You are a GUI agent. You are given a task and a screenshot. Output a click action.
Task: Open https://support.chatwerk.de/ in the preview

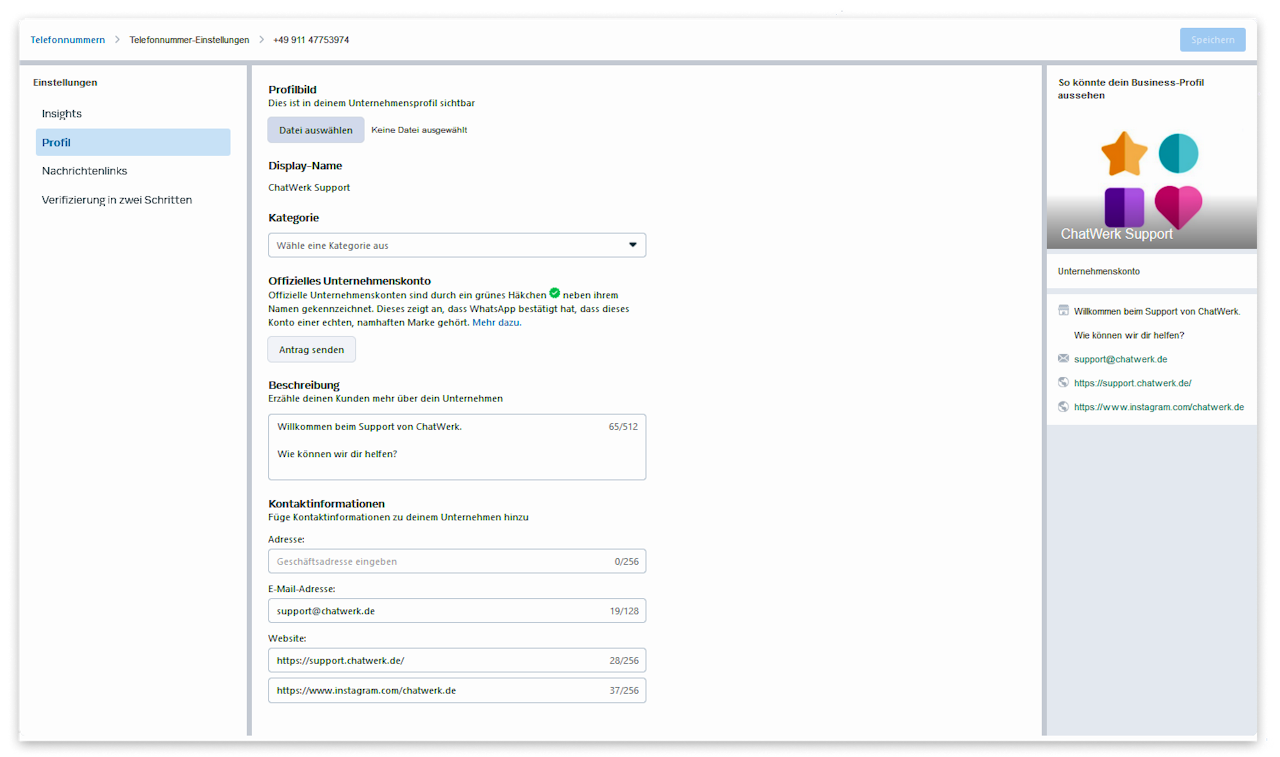point(1133,383)
